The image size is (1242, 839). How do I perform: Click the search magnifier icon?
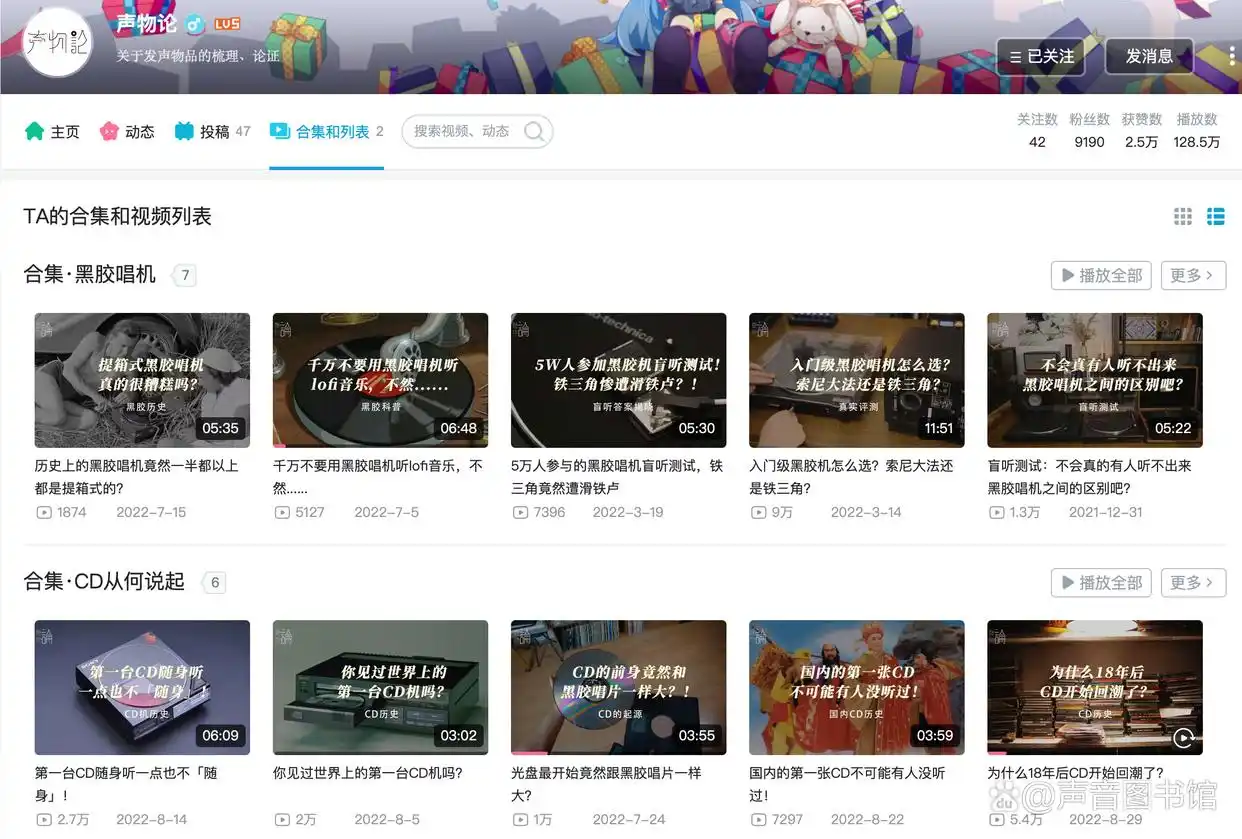pos(535,131)
